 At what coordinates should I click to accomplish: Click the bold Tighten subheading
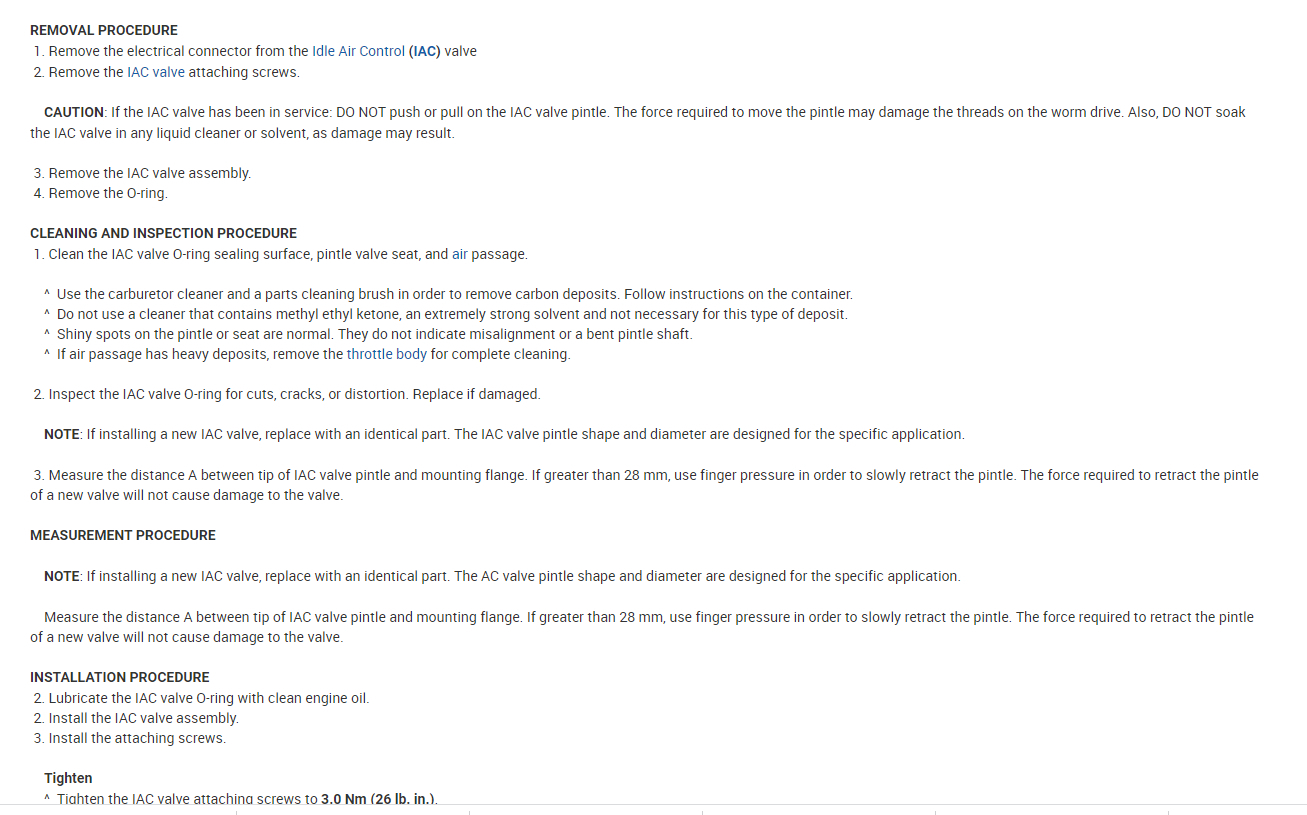pyautogui.click(x=68, y=778)
